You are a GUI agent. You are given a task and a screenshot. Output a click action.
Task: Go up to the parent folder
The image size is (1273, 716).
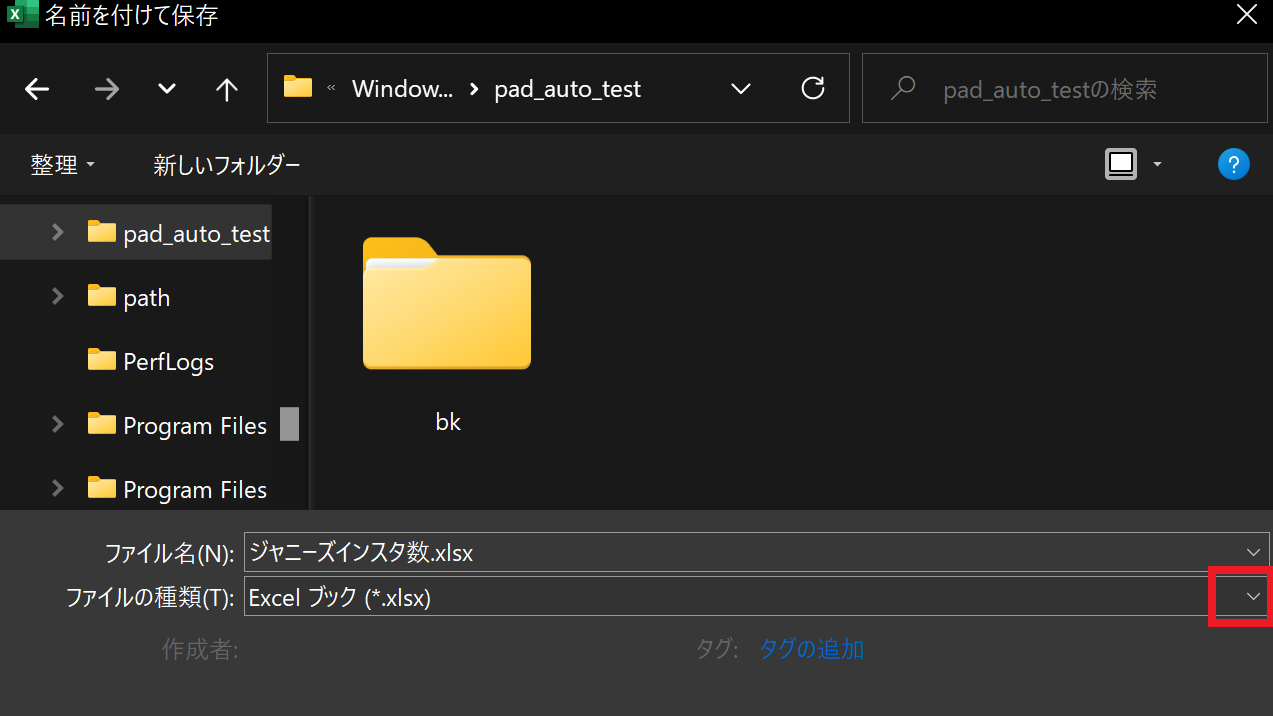(x=226, y=89)
